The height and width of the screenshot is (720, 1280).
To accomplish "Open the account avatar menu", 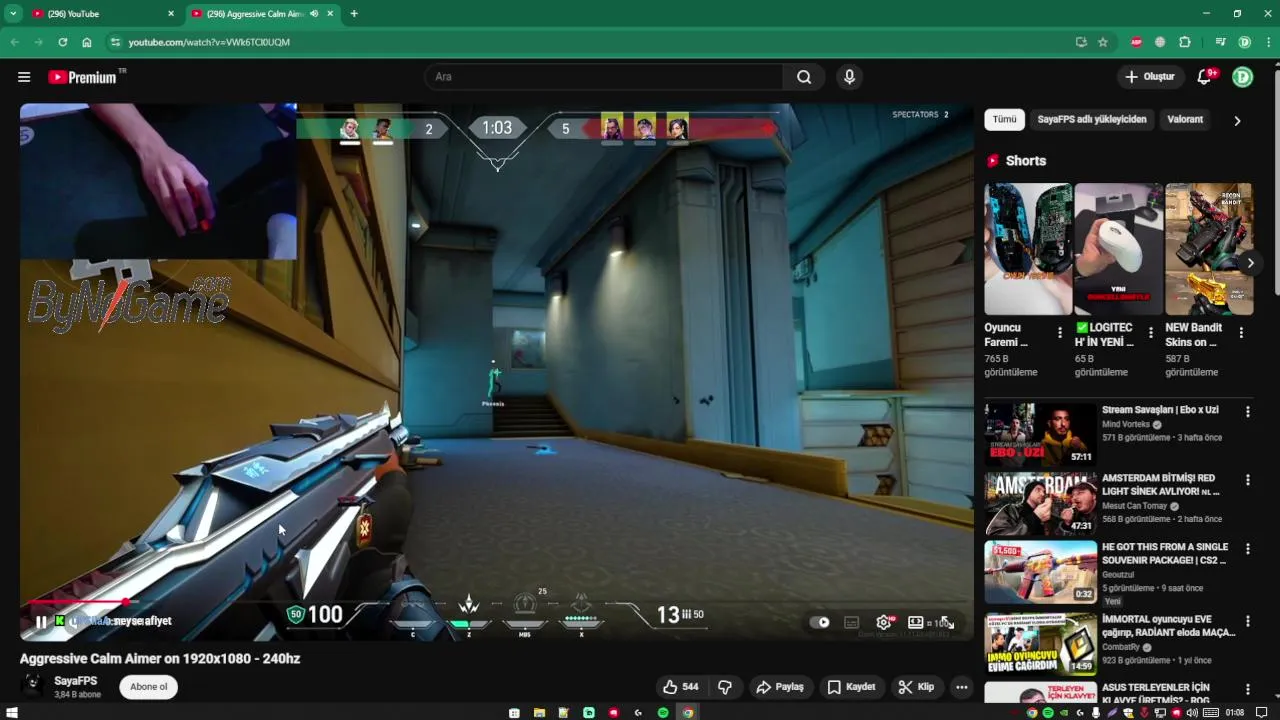I will point(1242,77).
